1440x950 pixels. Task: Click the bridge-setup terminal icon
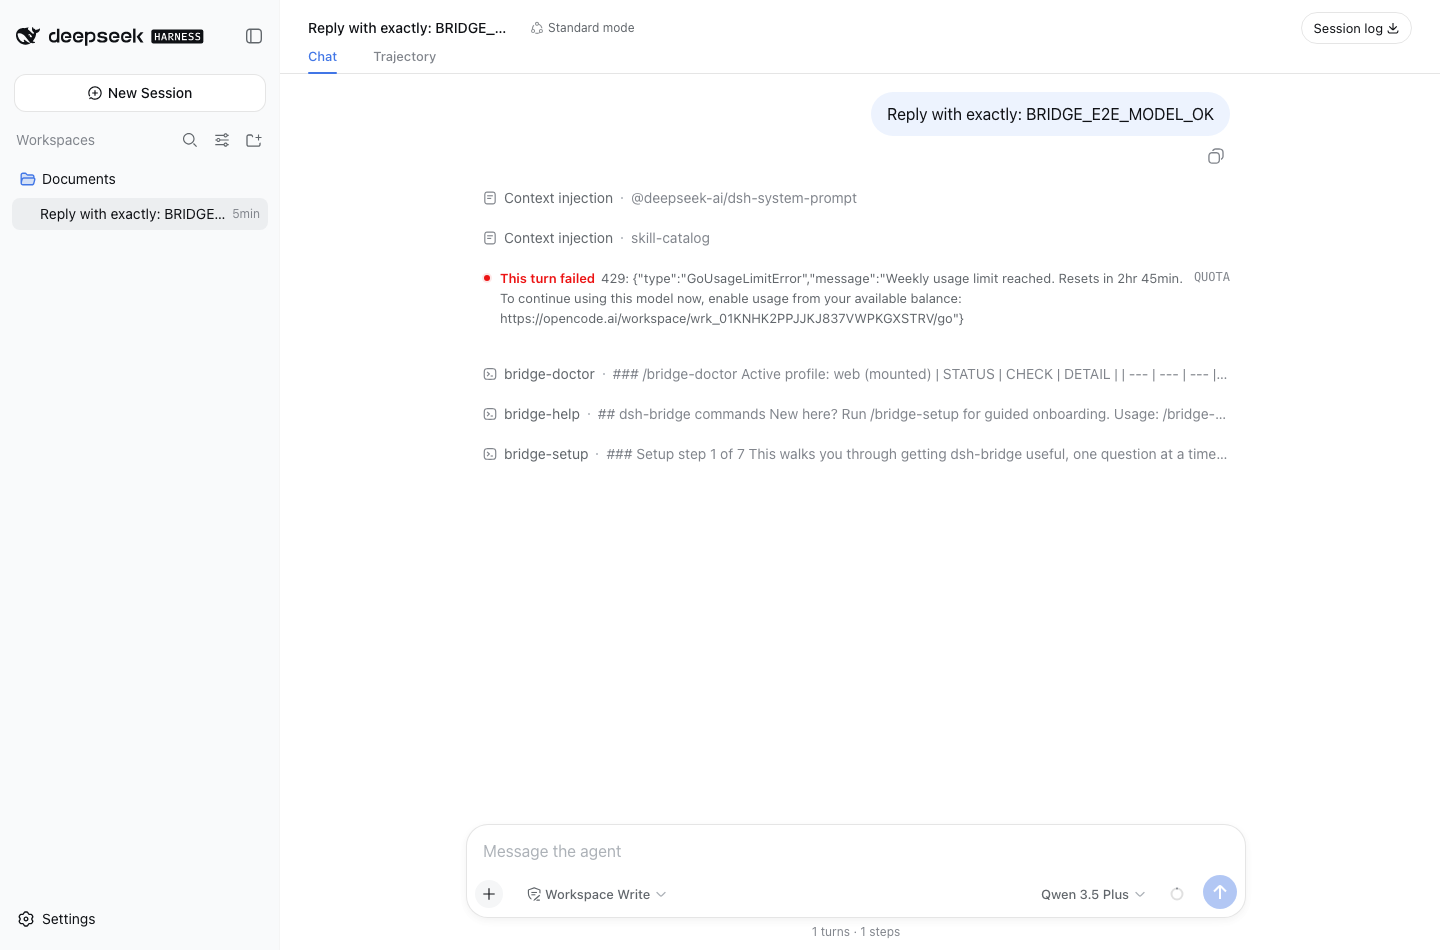(x=490, y=454)
